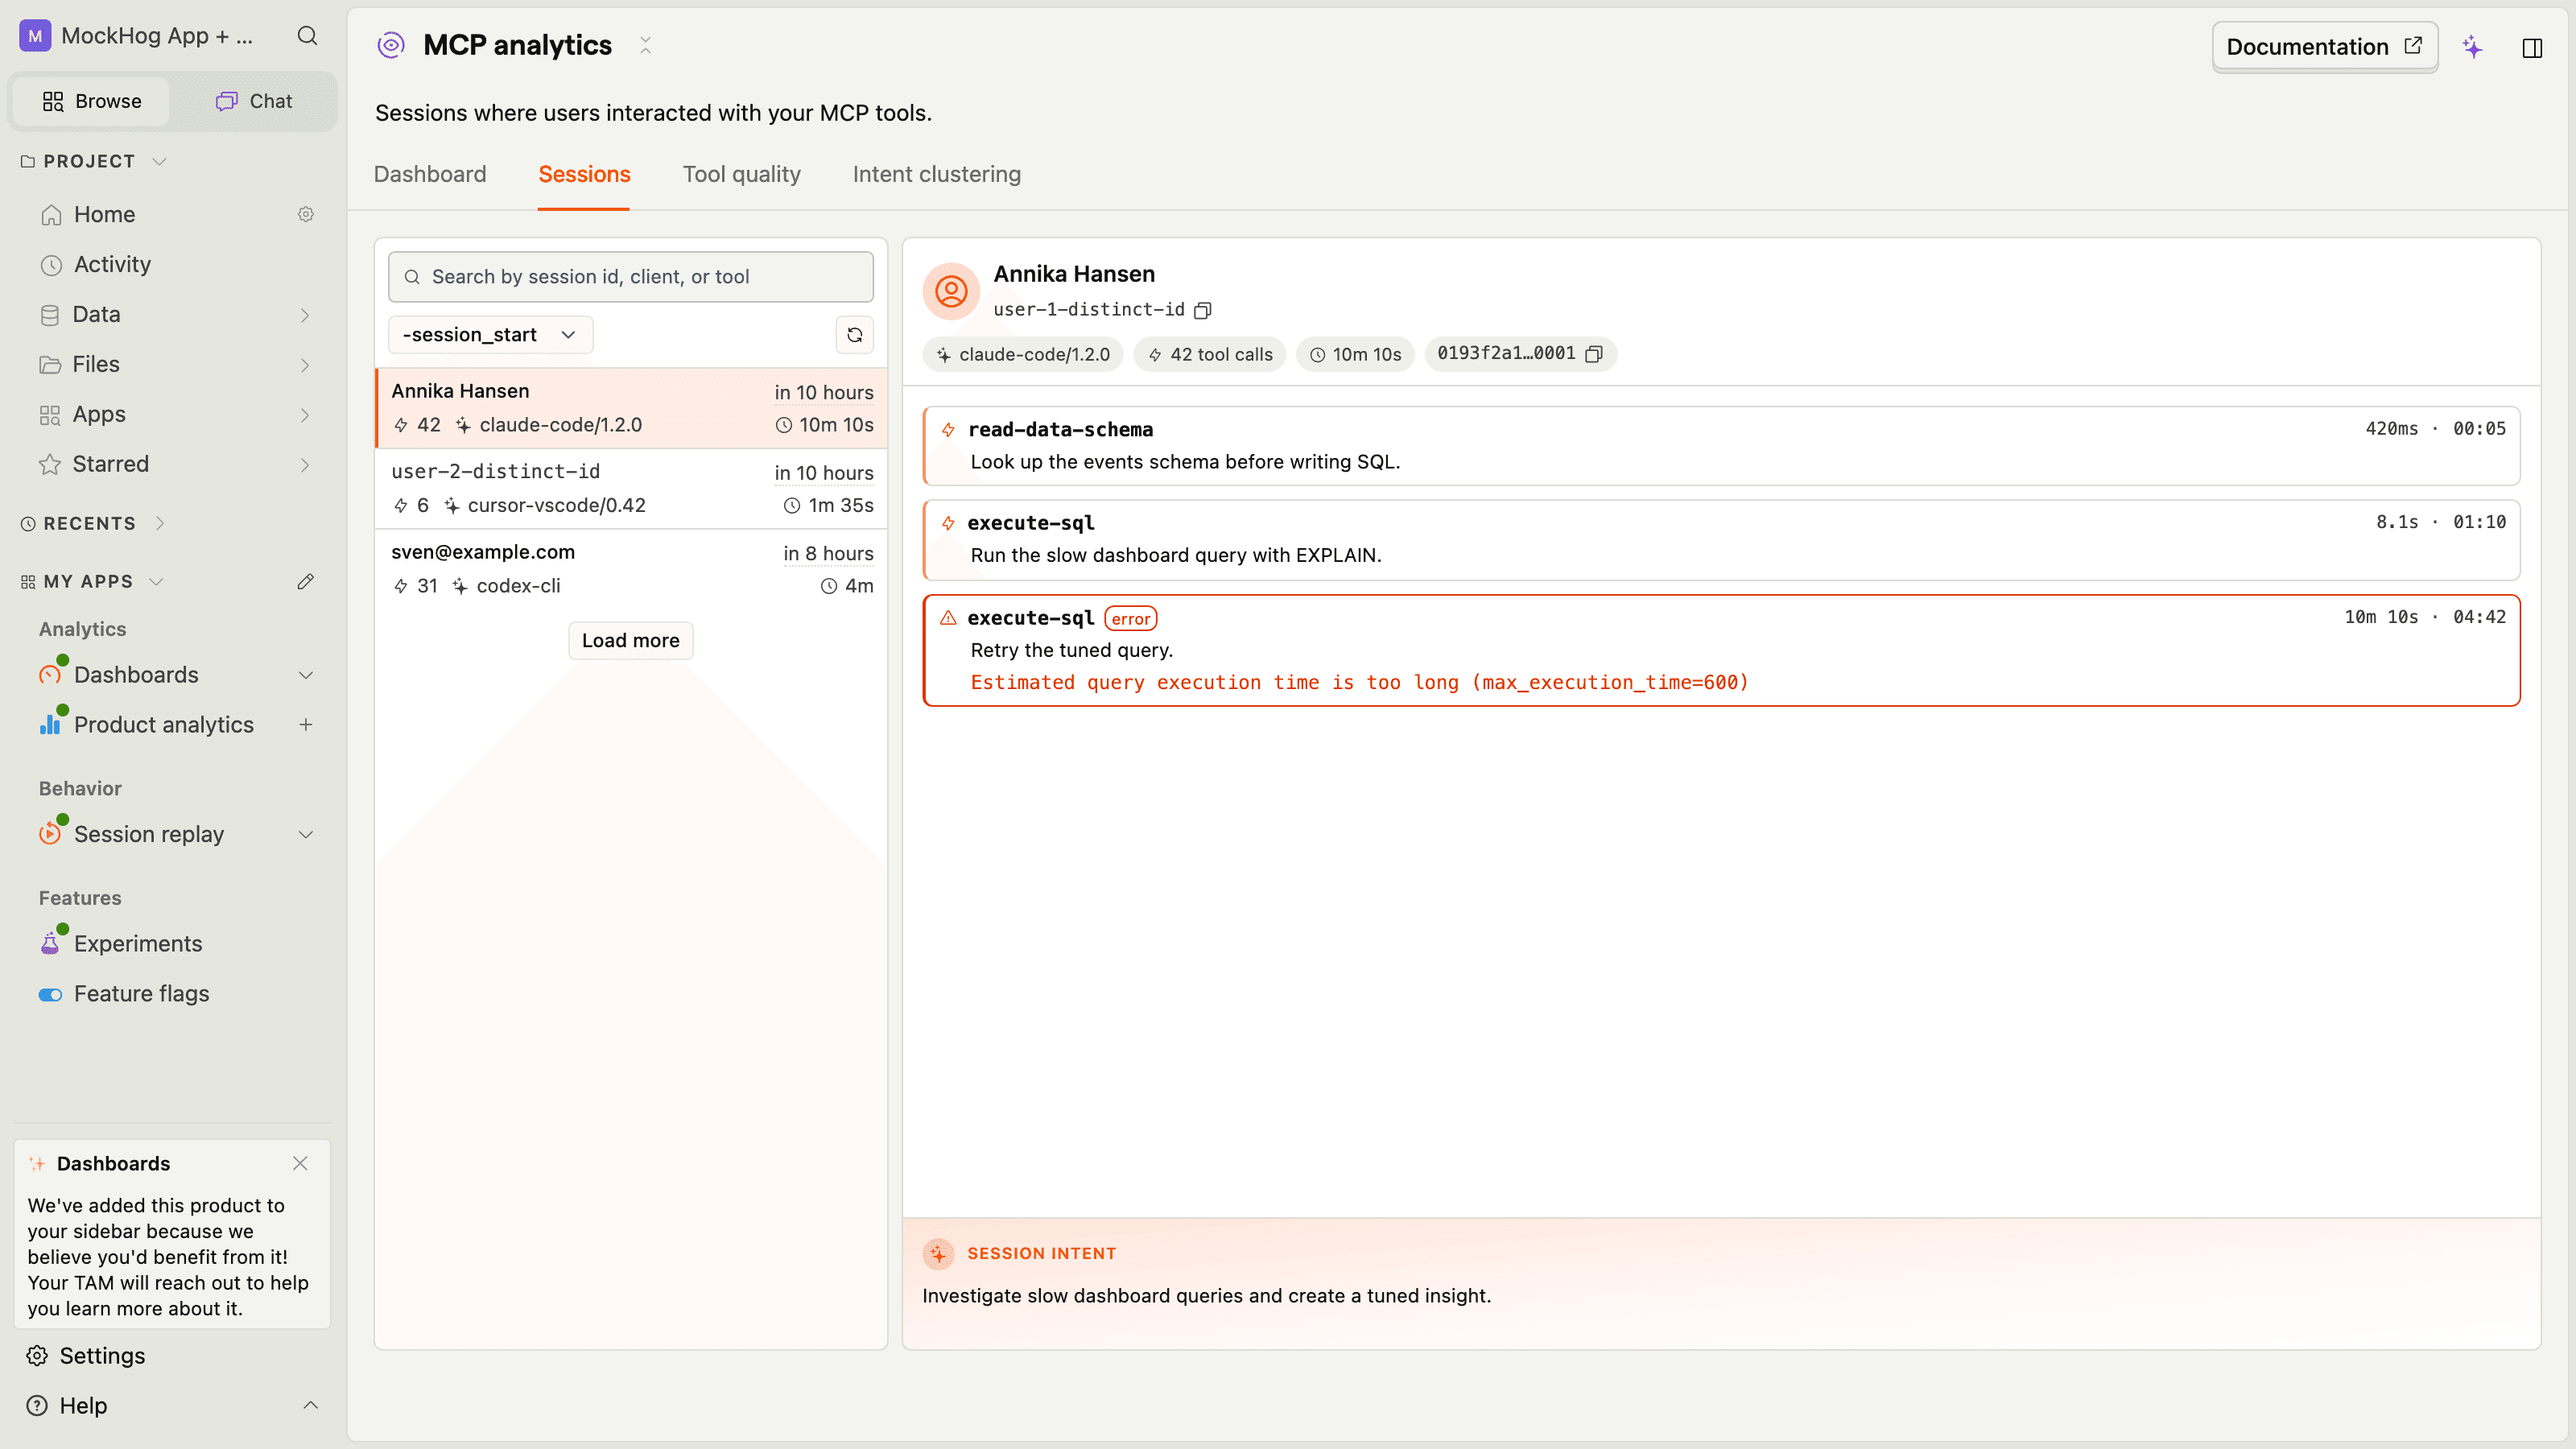Open the execute-sql EXPLAIN tool call
Screen dimensions: 2576x1449
(x=1721, y=539)
